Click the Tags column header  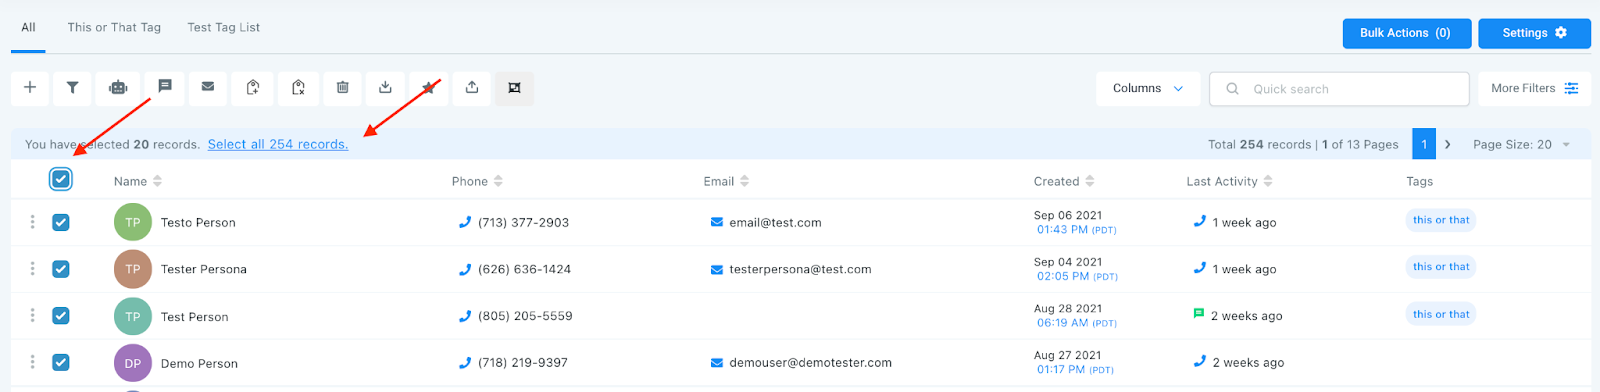[x=1419, y=181]
